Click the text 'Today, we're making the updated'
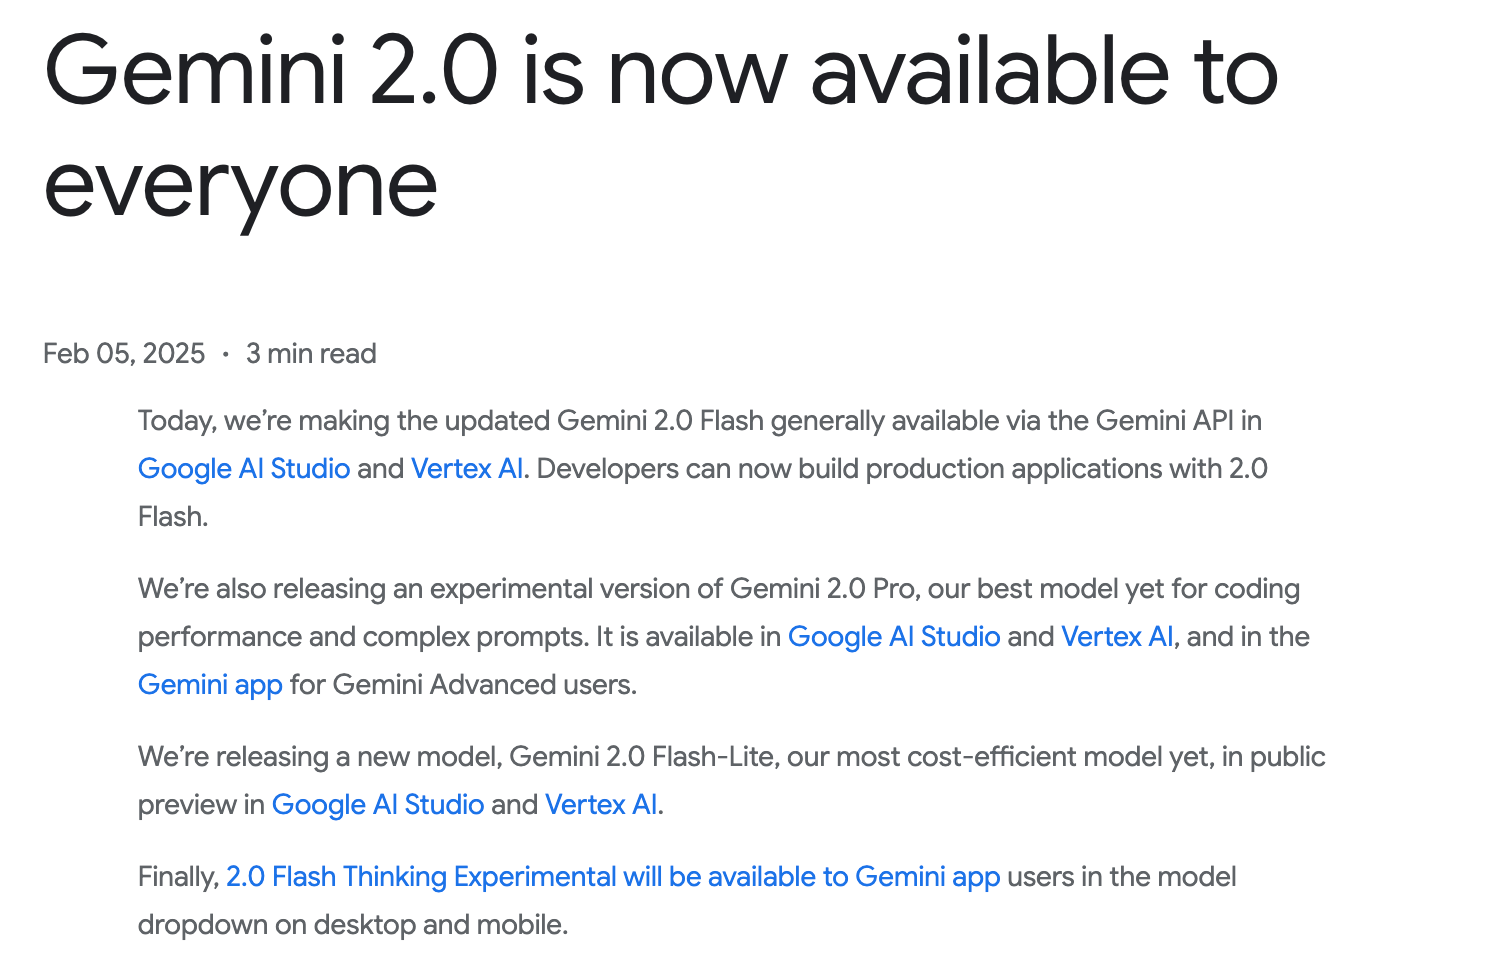This screenshot has width=1494, height=958. click(x=344, y=421)
